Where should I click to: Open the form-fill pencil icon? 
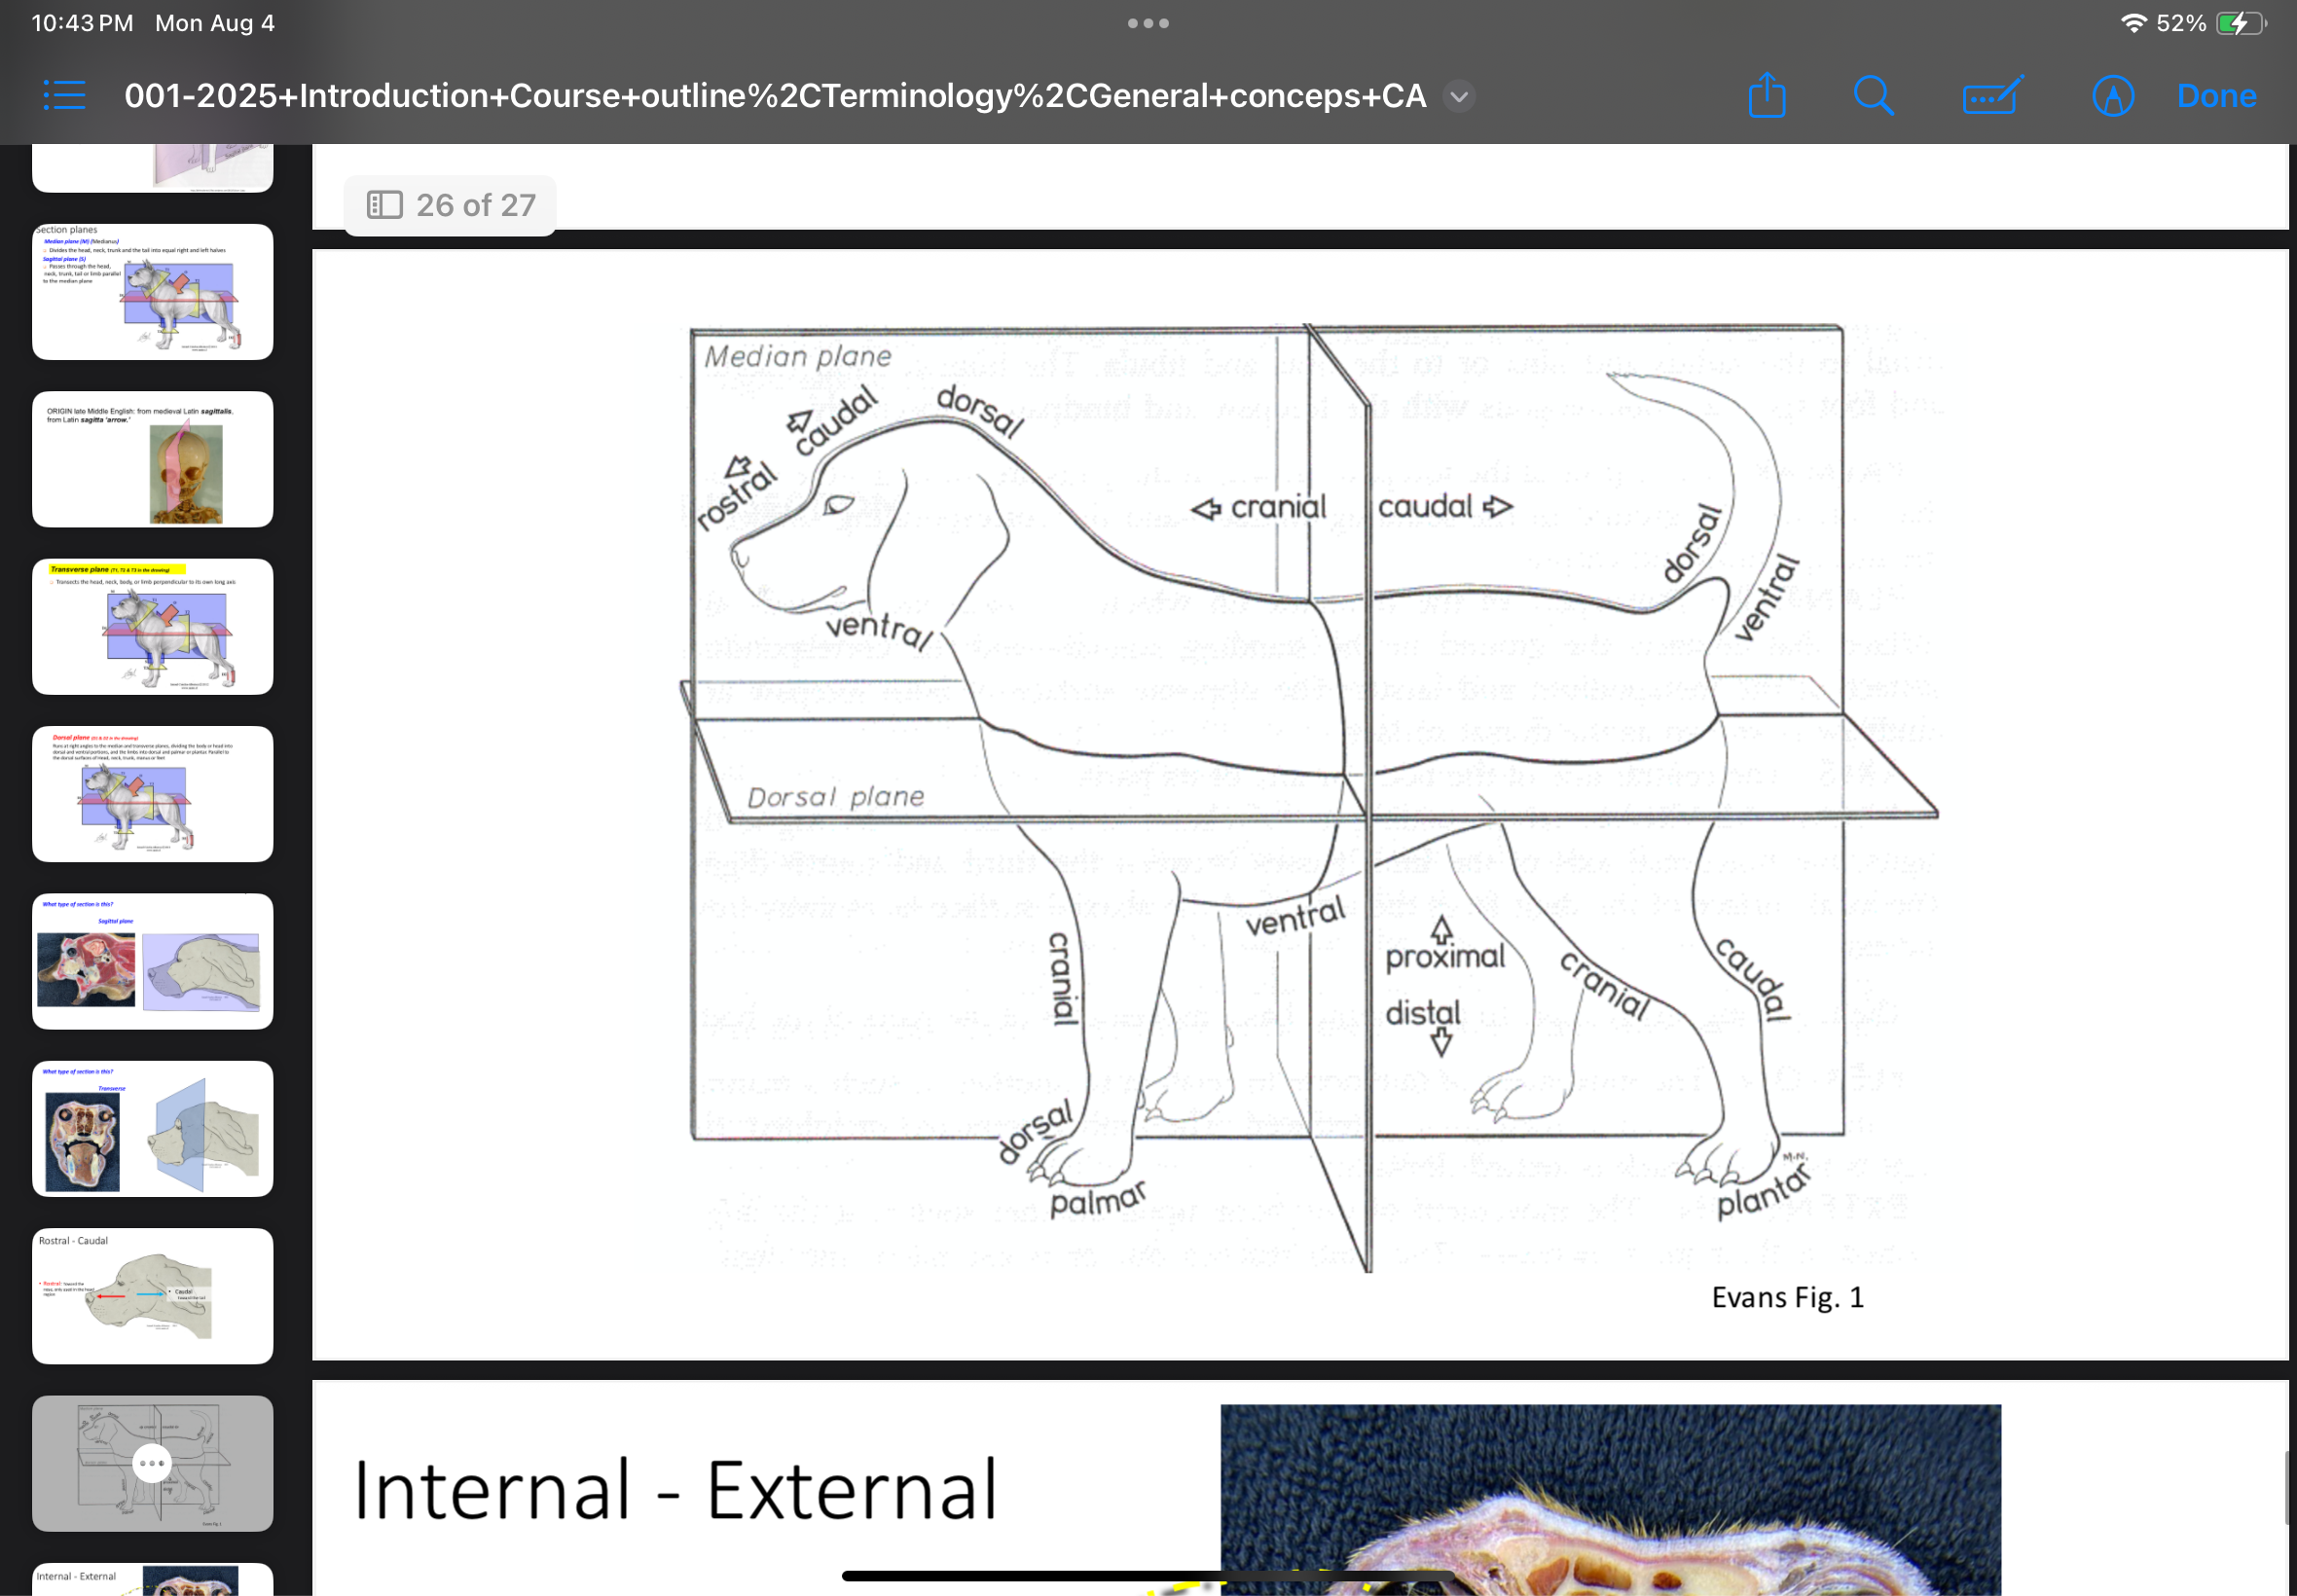[x=1993, y=96]
